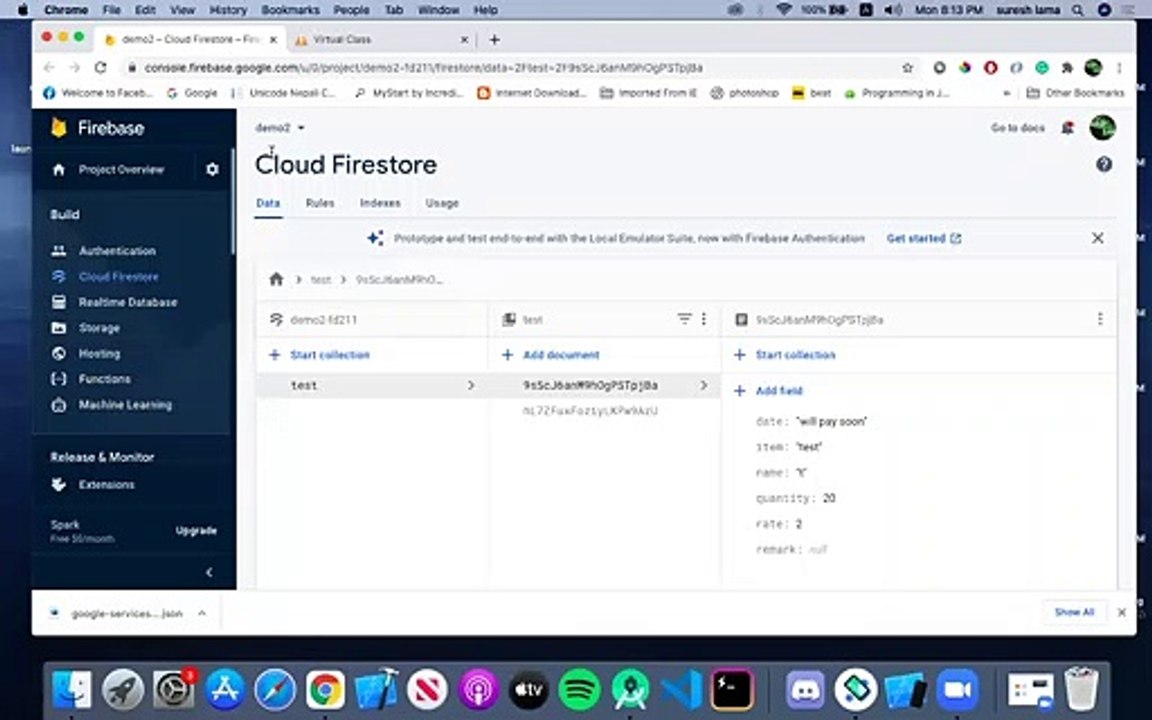Collapse the Firebase sidebar
1152x720 pixels.
click(209, 572)
